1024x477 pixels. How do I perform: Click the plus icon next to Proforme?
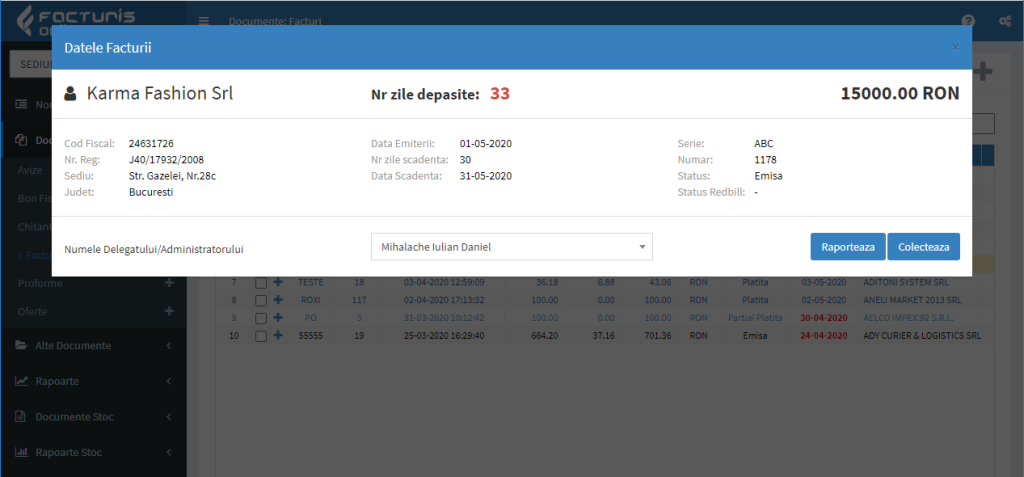169,283
